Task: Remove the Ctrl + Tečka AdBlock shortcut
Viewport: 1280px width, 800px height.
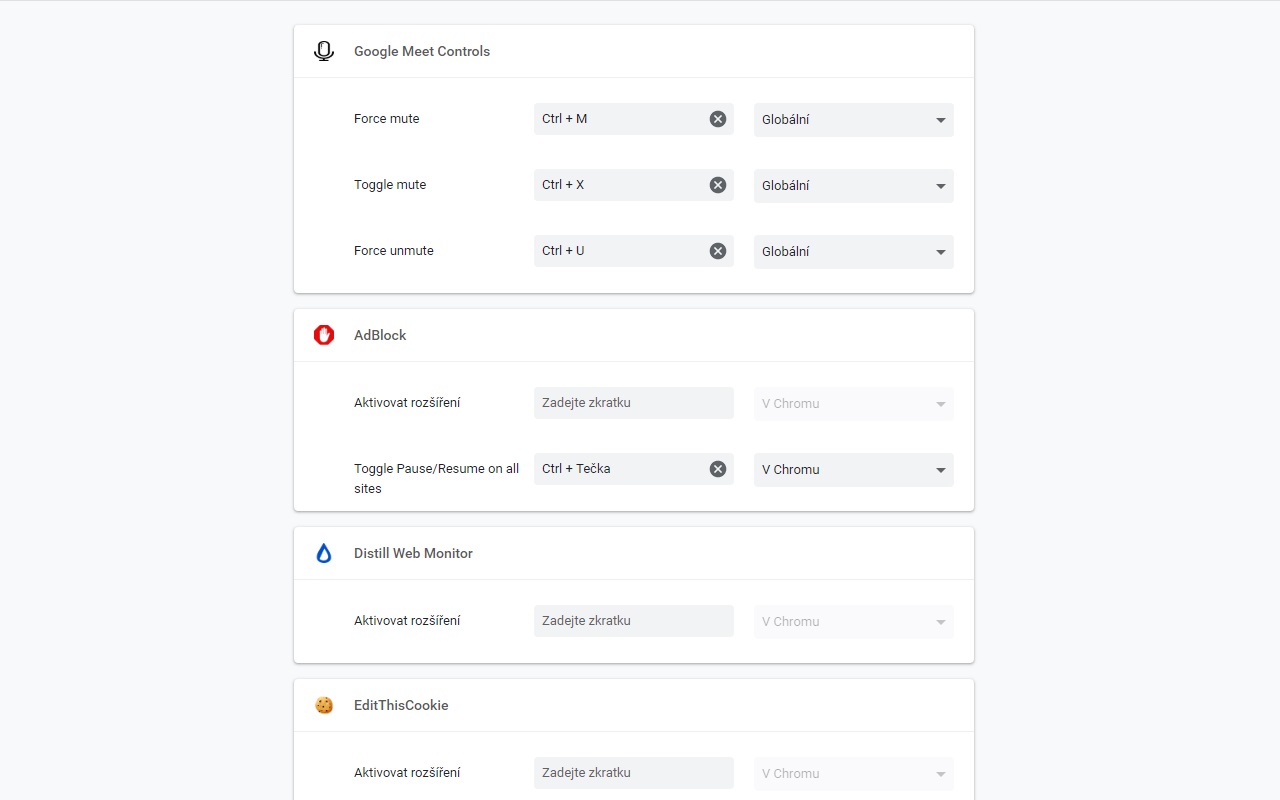Action: (718, 469)
